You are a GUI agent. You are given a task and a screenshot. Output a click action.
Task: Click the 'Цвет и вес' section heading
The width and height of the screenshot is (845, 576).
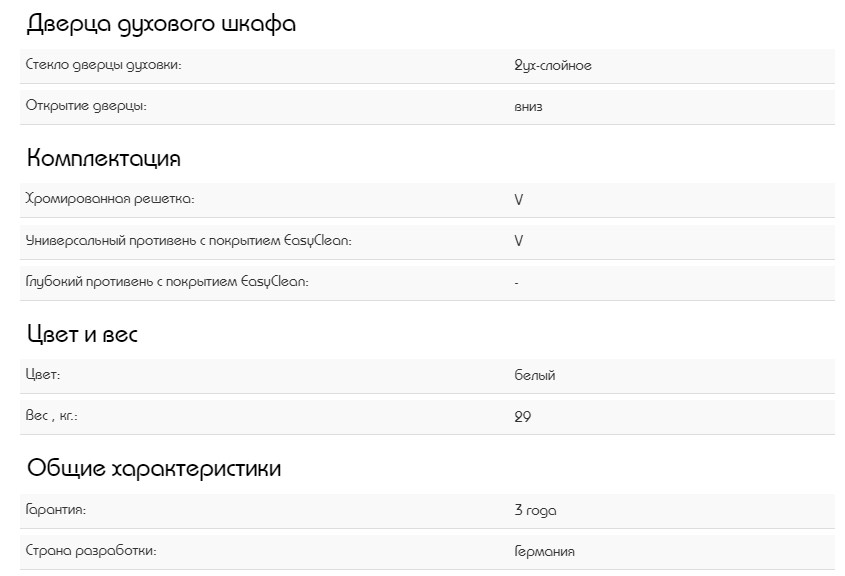point(82,334)
